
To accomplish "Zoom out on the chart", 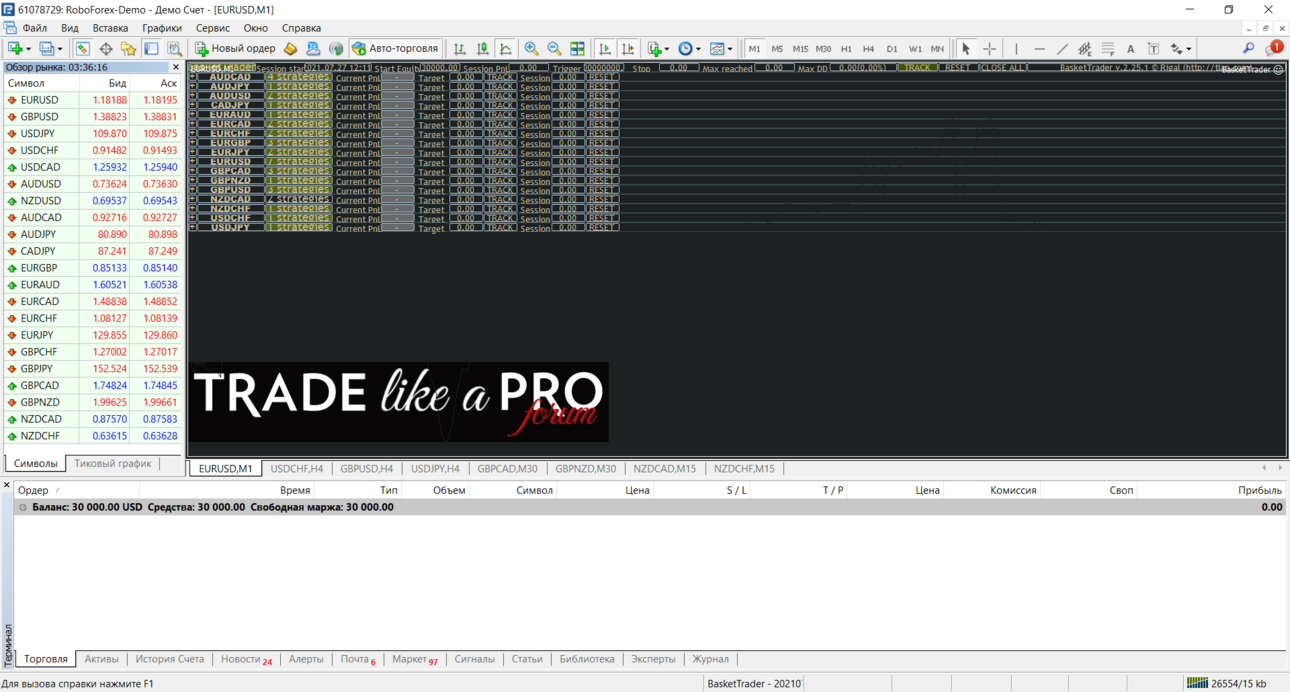I will click(554, 48).
